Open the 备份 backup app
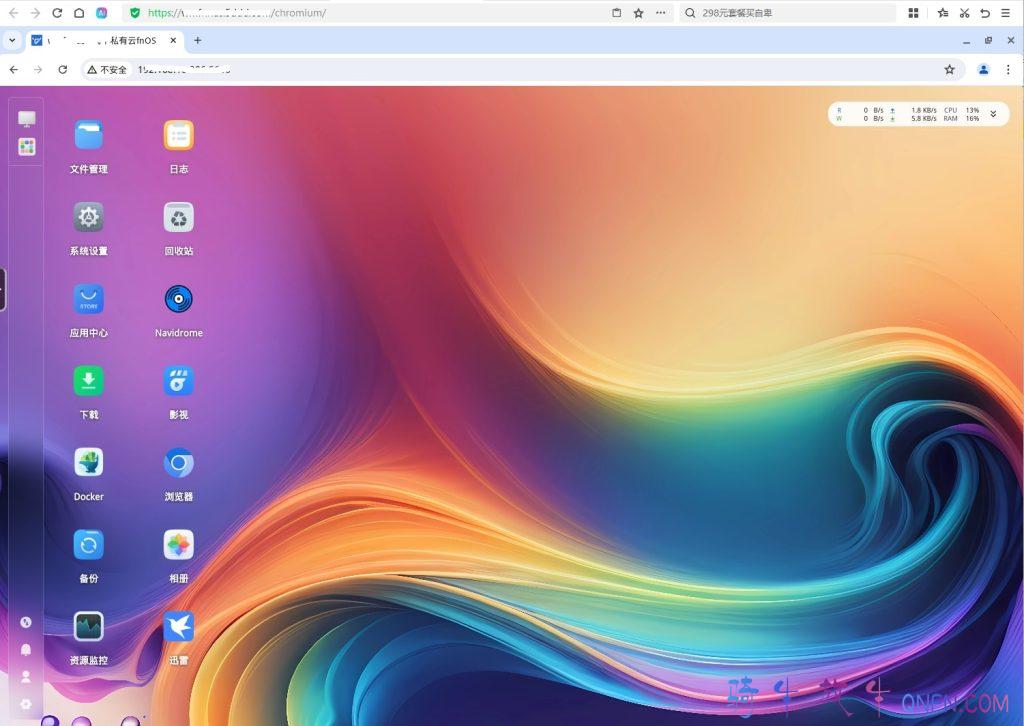 pyautogui.click(x=89, y=545)
